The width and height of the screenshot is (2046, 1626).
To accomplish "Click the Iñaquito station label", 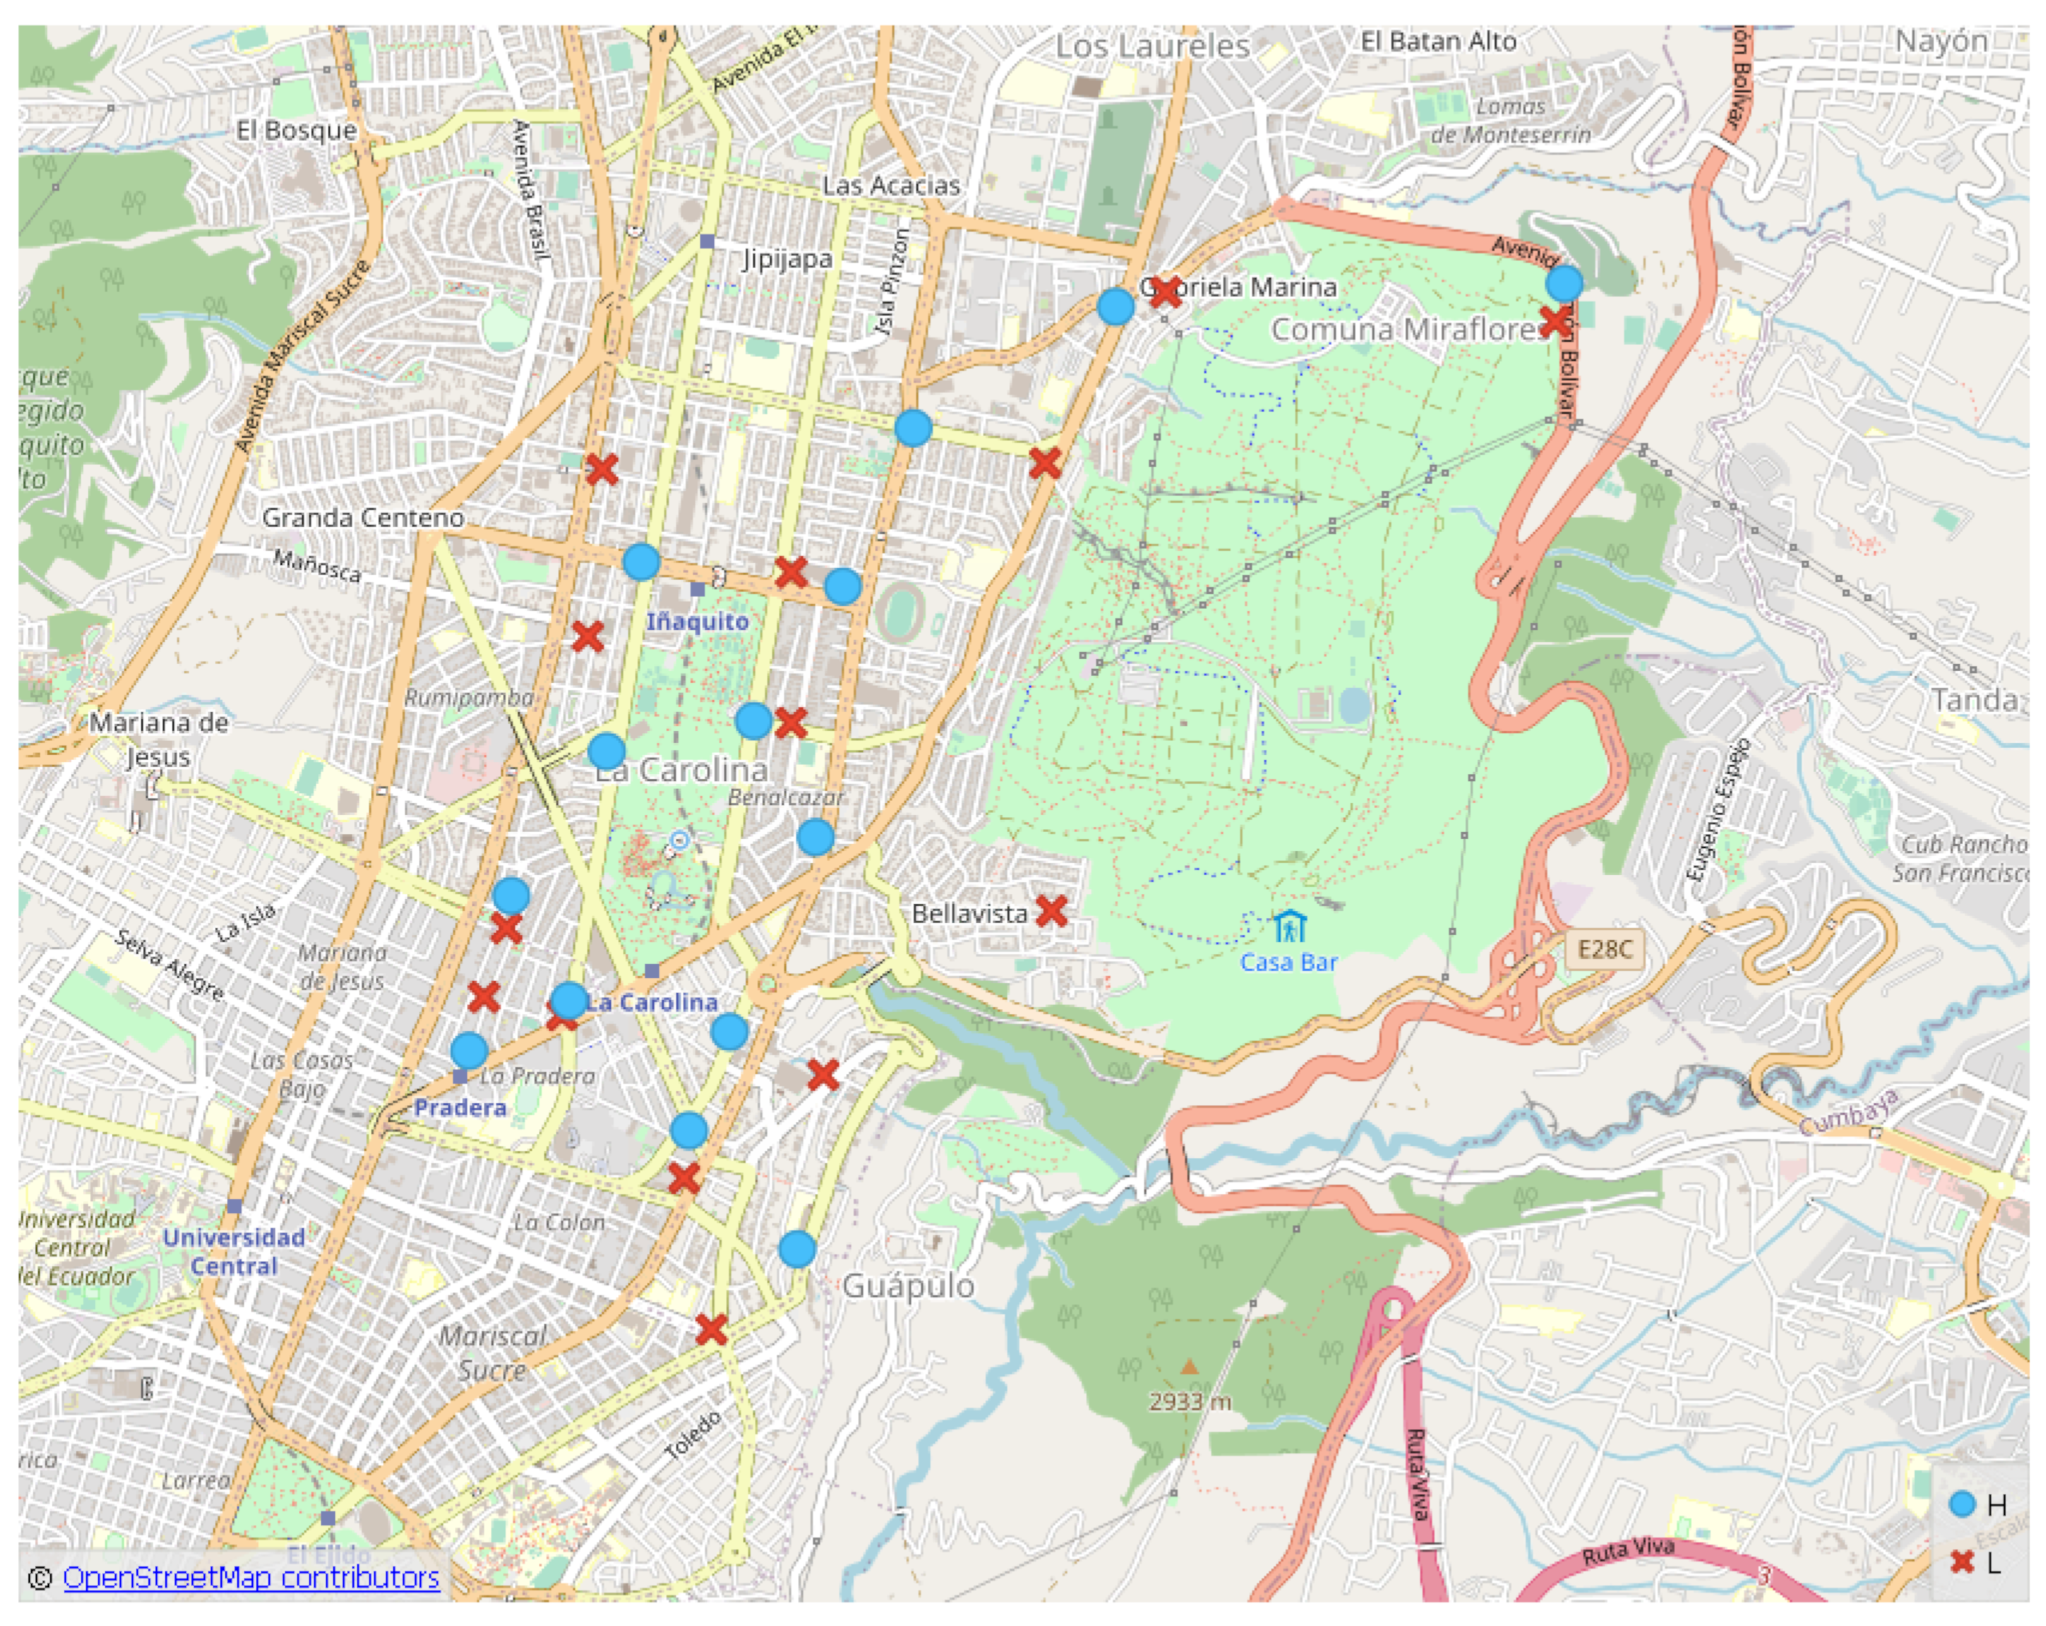I will point(697,621).
